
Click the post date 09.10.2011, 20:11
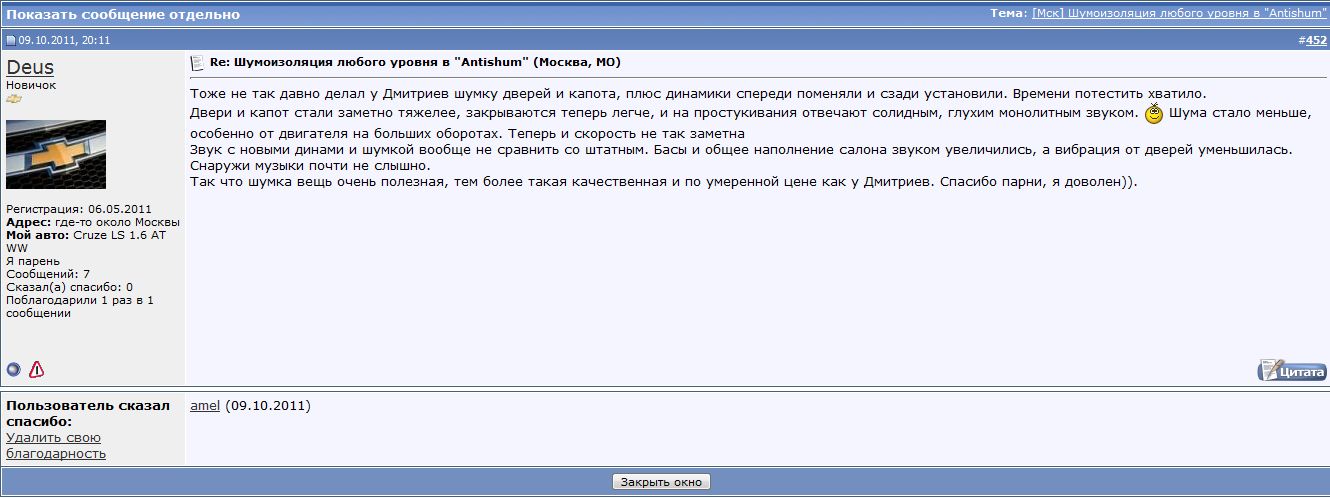64,41
